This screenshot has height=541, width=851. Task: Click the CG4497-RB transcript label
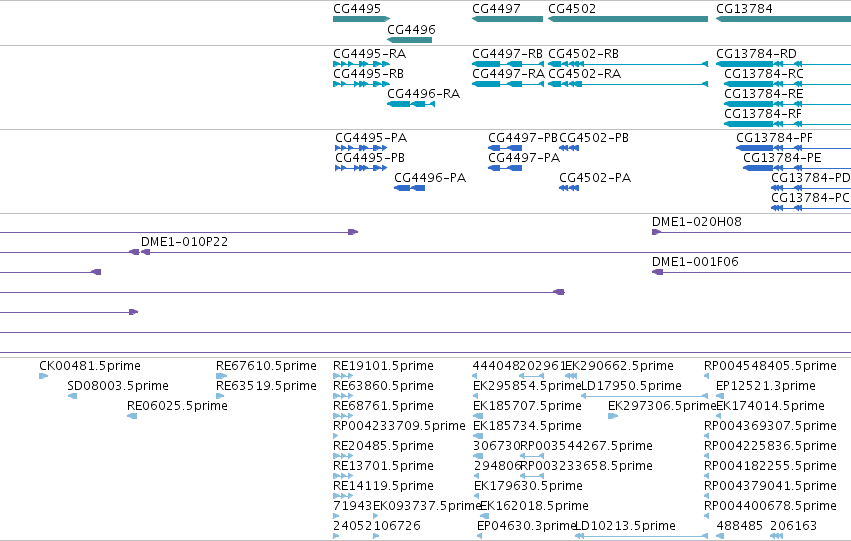pos(507,54)
